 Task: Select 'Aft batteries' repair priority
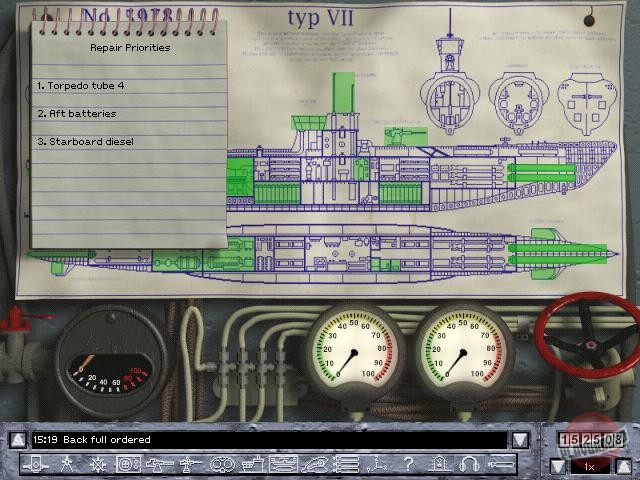76,114
